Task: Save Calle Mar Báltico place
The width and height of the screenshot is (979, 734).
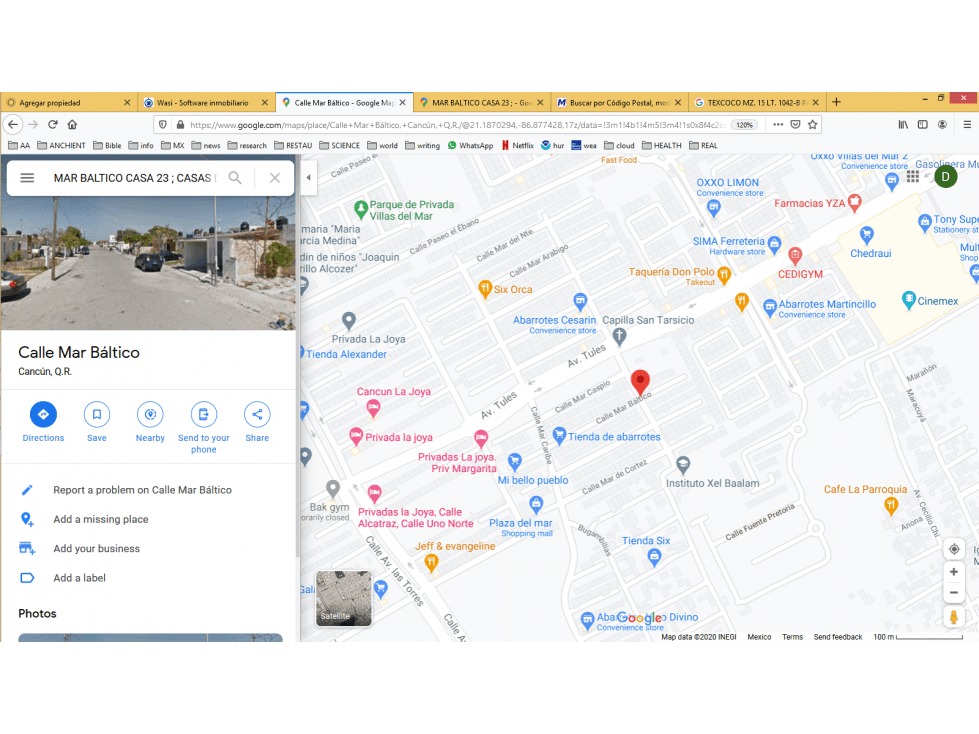Action: point(97,414)
